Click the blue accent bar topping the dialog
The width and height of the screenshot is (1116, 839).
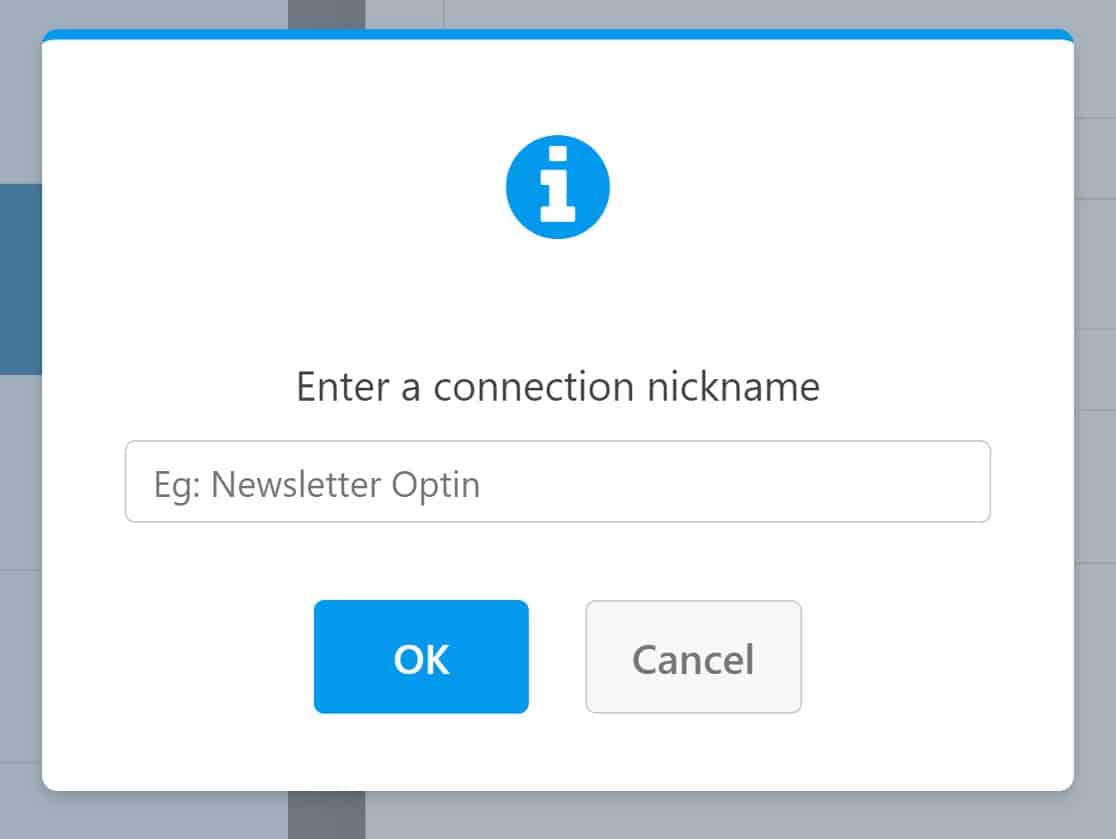(557, 34)
